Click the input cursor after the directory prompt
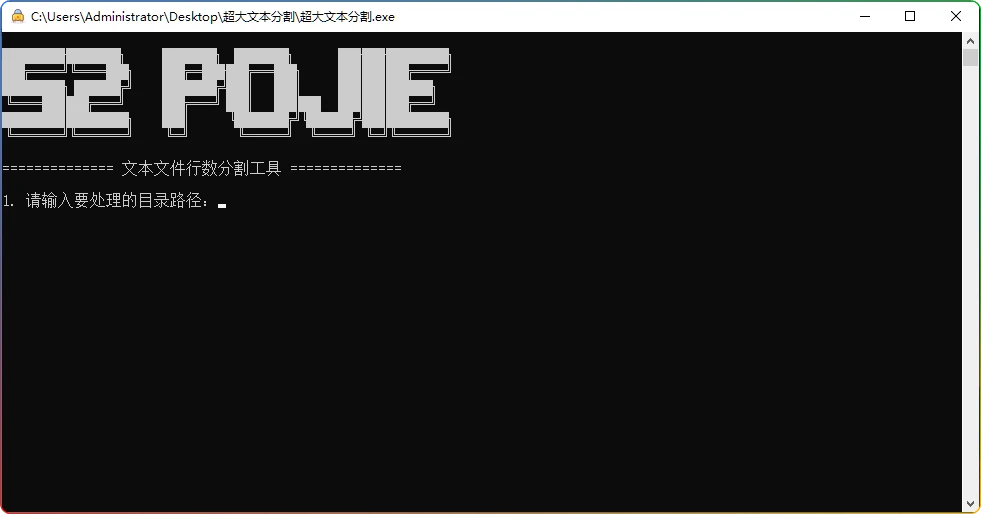This screenshot has width=981, height=514. [x=222, y=205]
